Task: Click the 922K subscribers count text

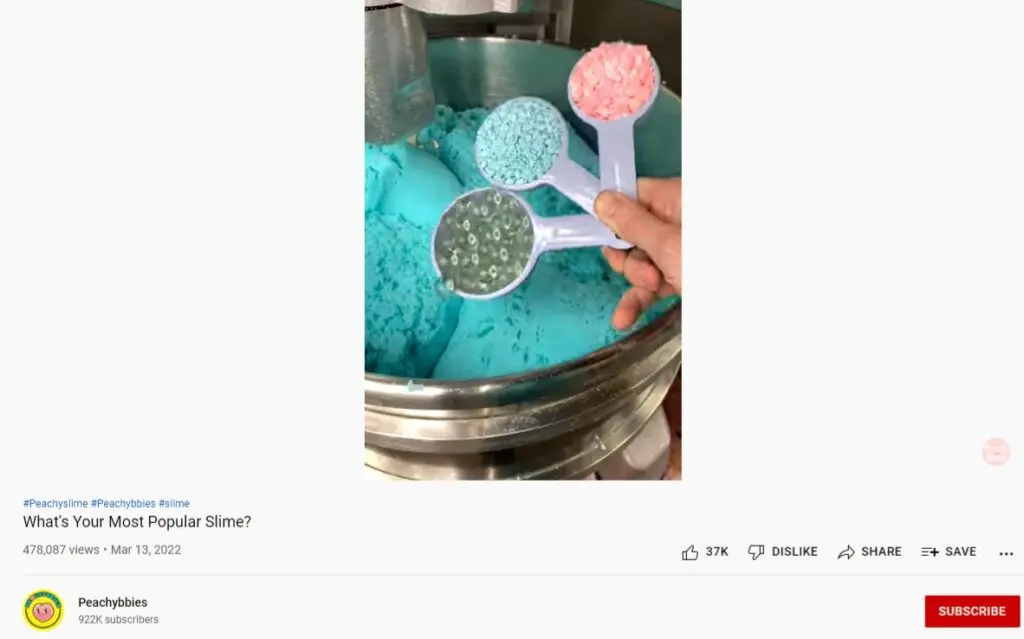Action: 118,619
